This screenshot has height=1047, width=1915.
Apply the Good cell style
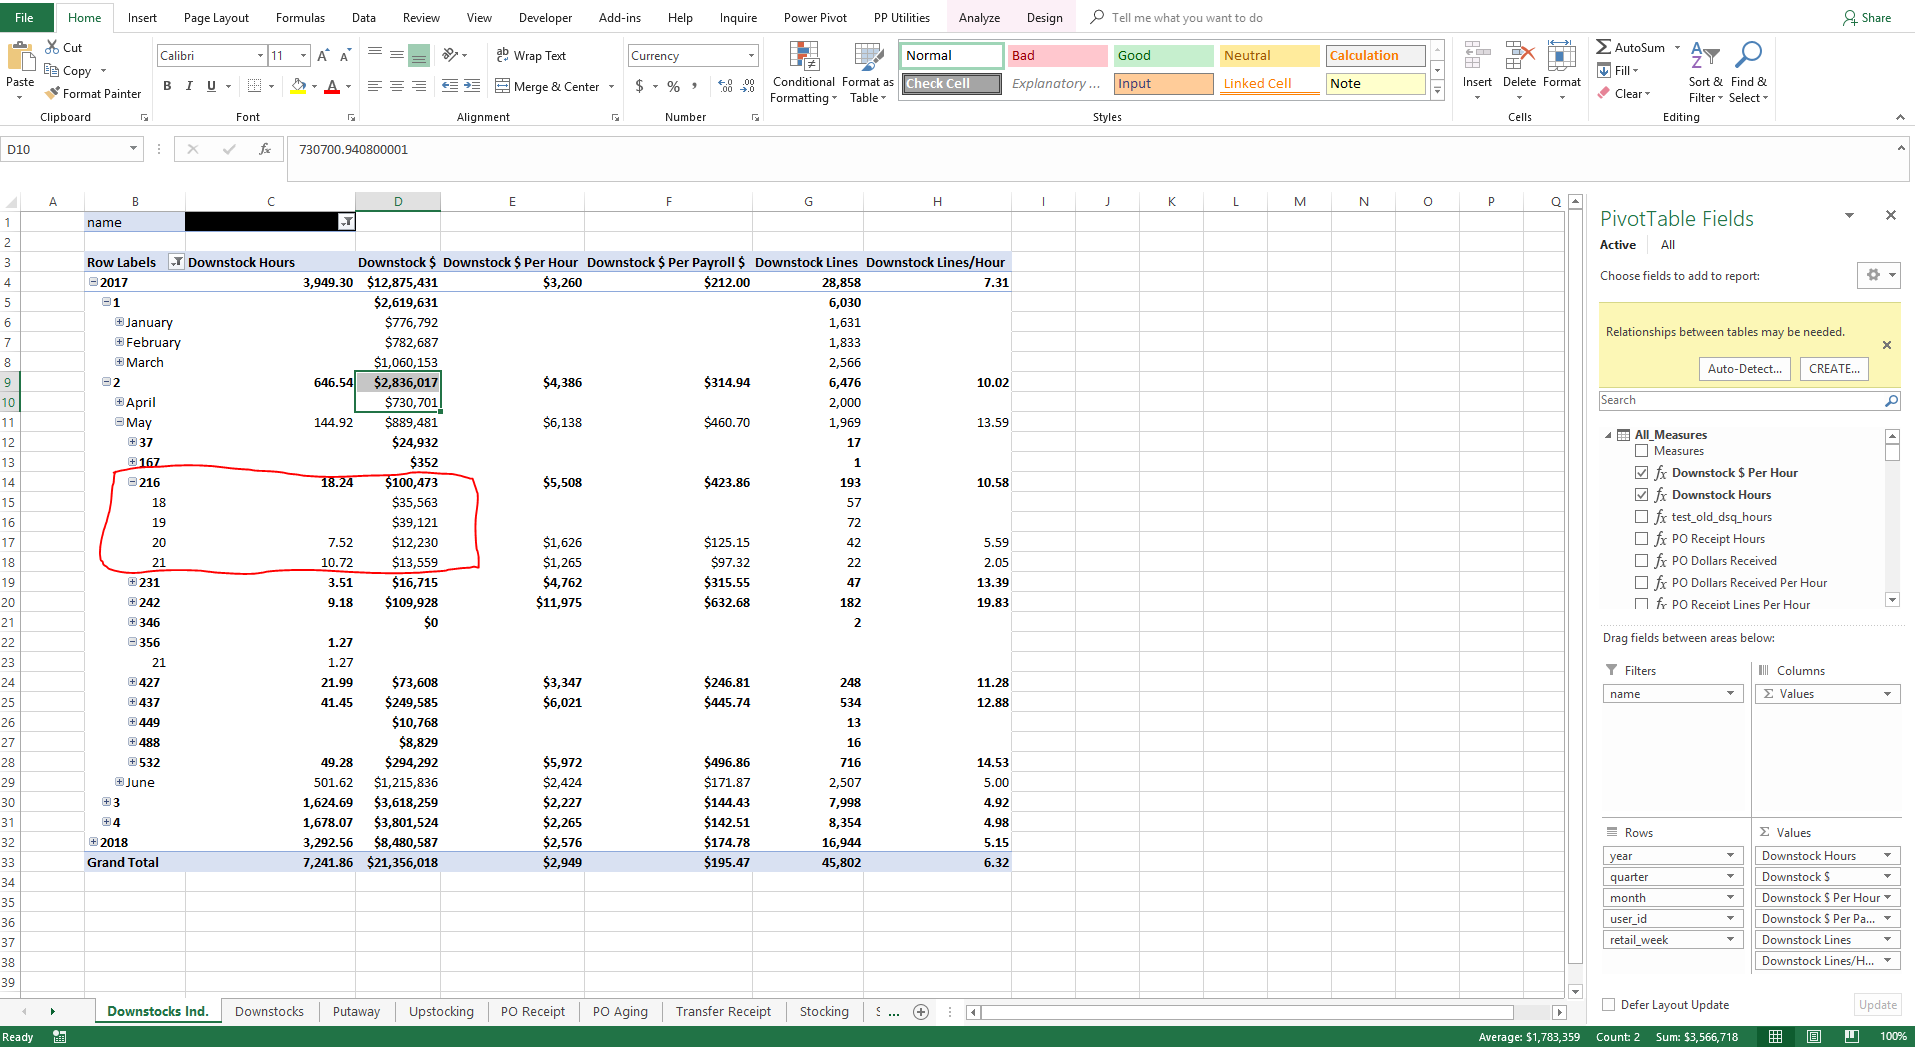pos(1163,56)
